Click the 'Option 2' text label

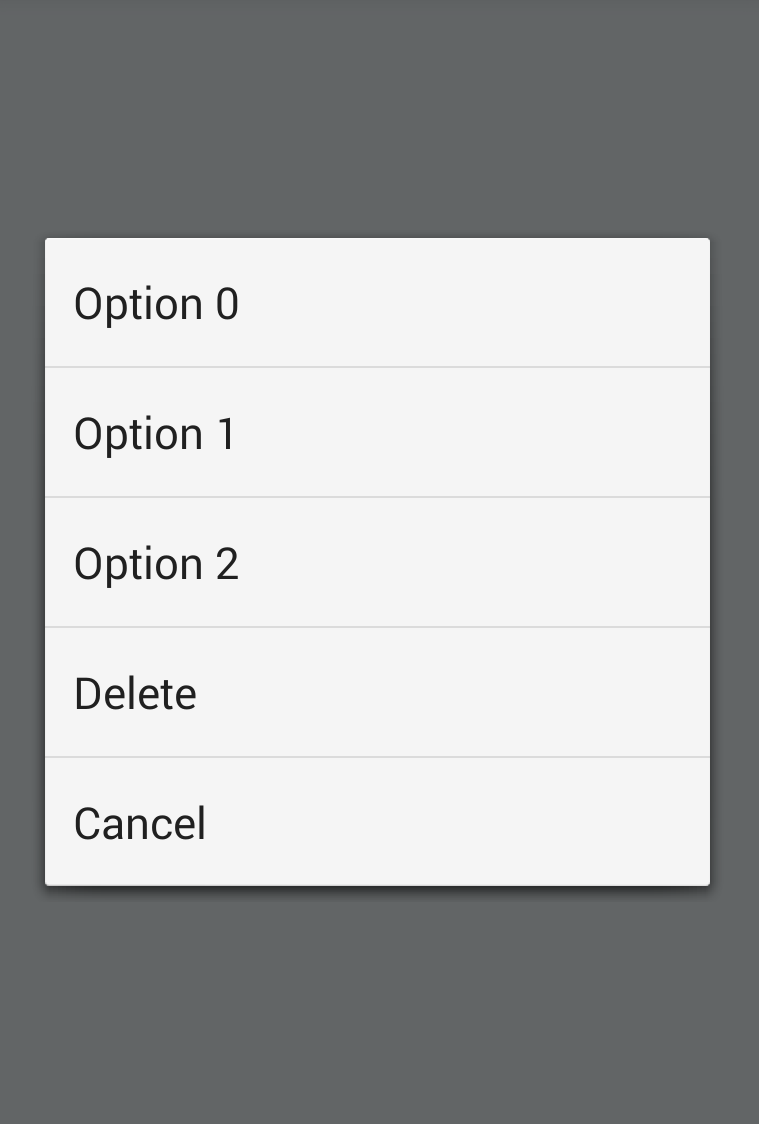tap(156, 564)
